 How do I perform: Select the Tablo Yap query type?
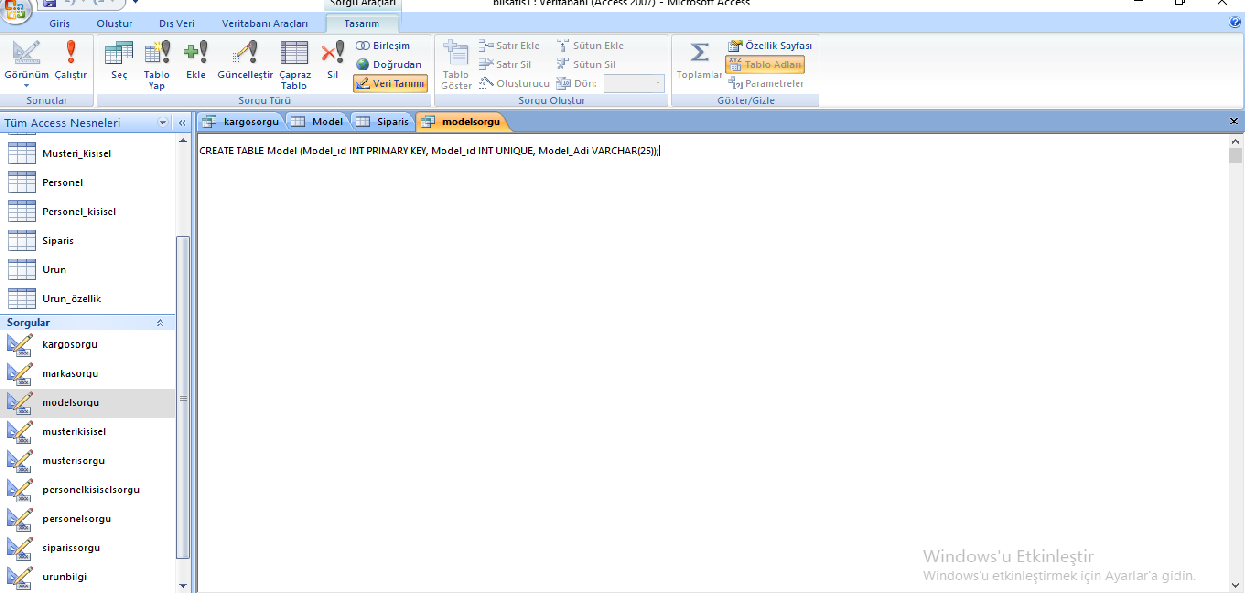pos(157,64)
